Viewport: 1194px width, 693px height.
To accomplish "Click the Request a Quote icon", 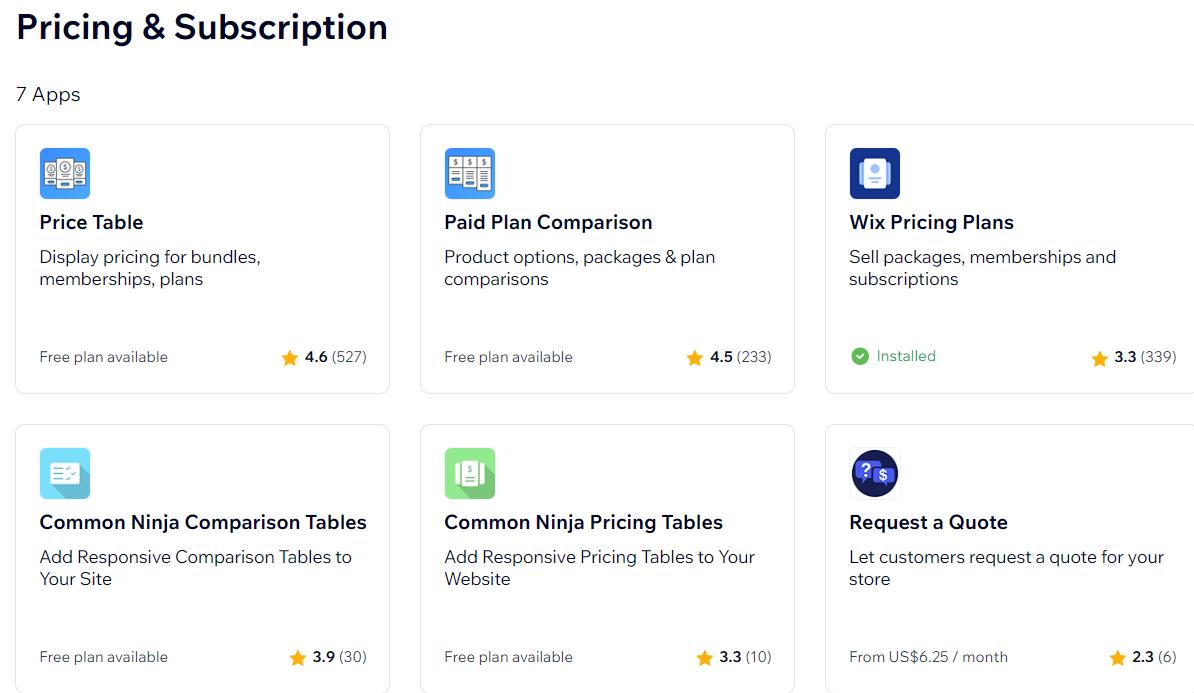I will click(875, 474).
